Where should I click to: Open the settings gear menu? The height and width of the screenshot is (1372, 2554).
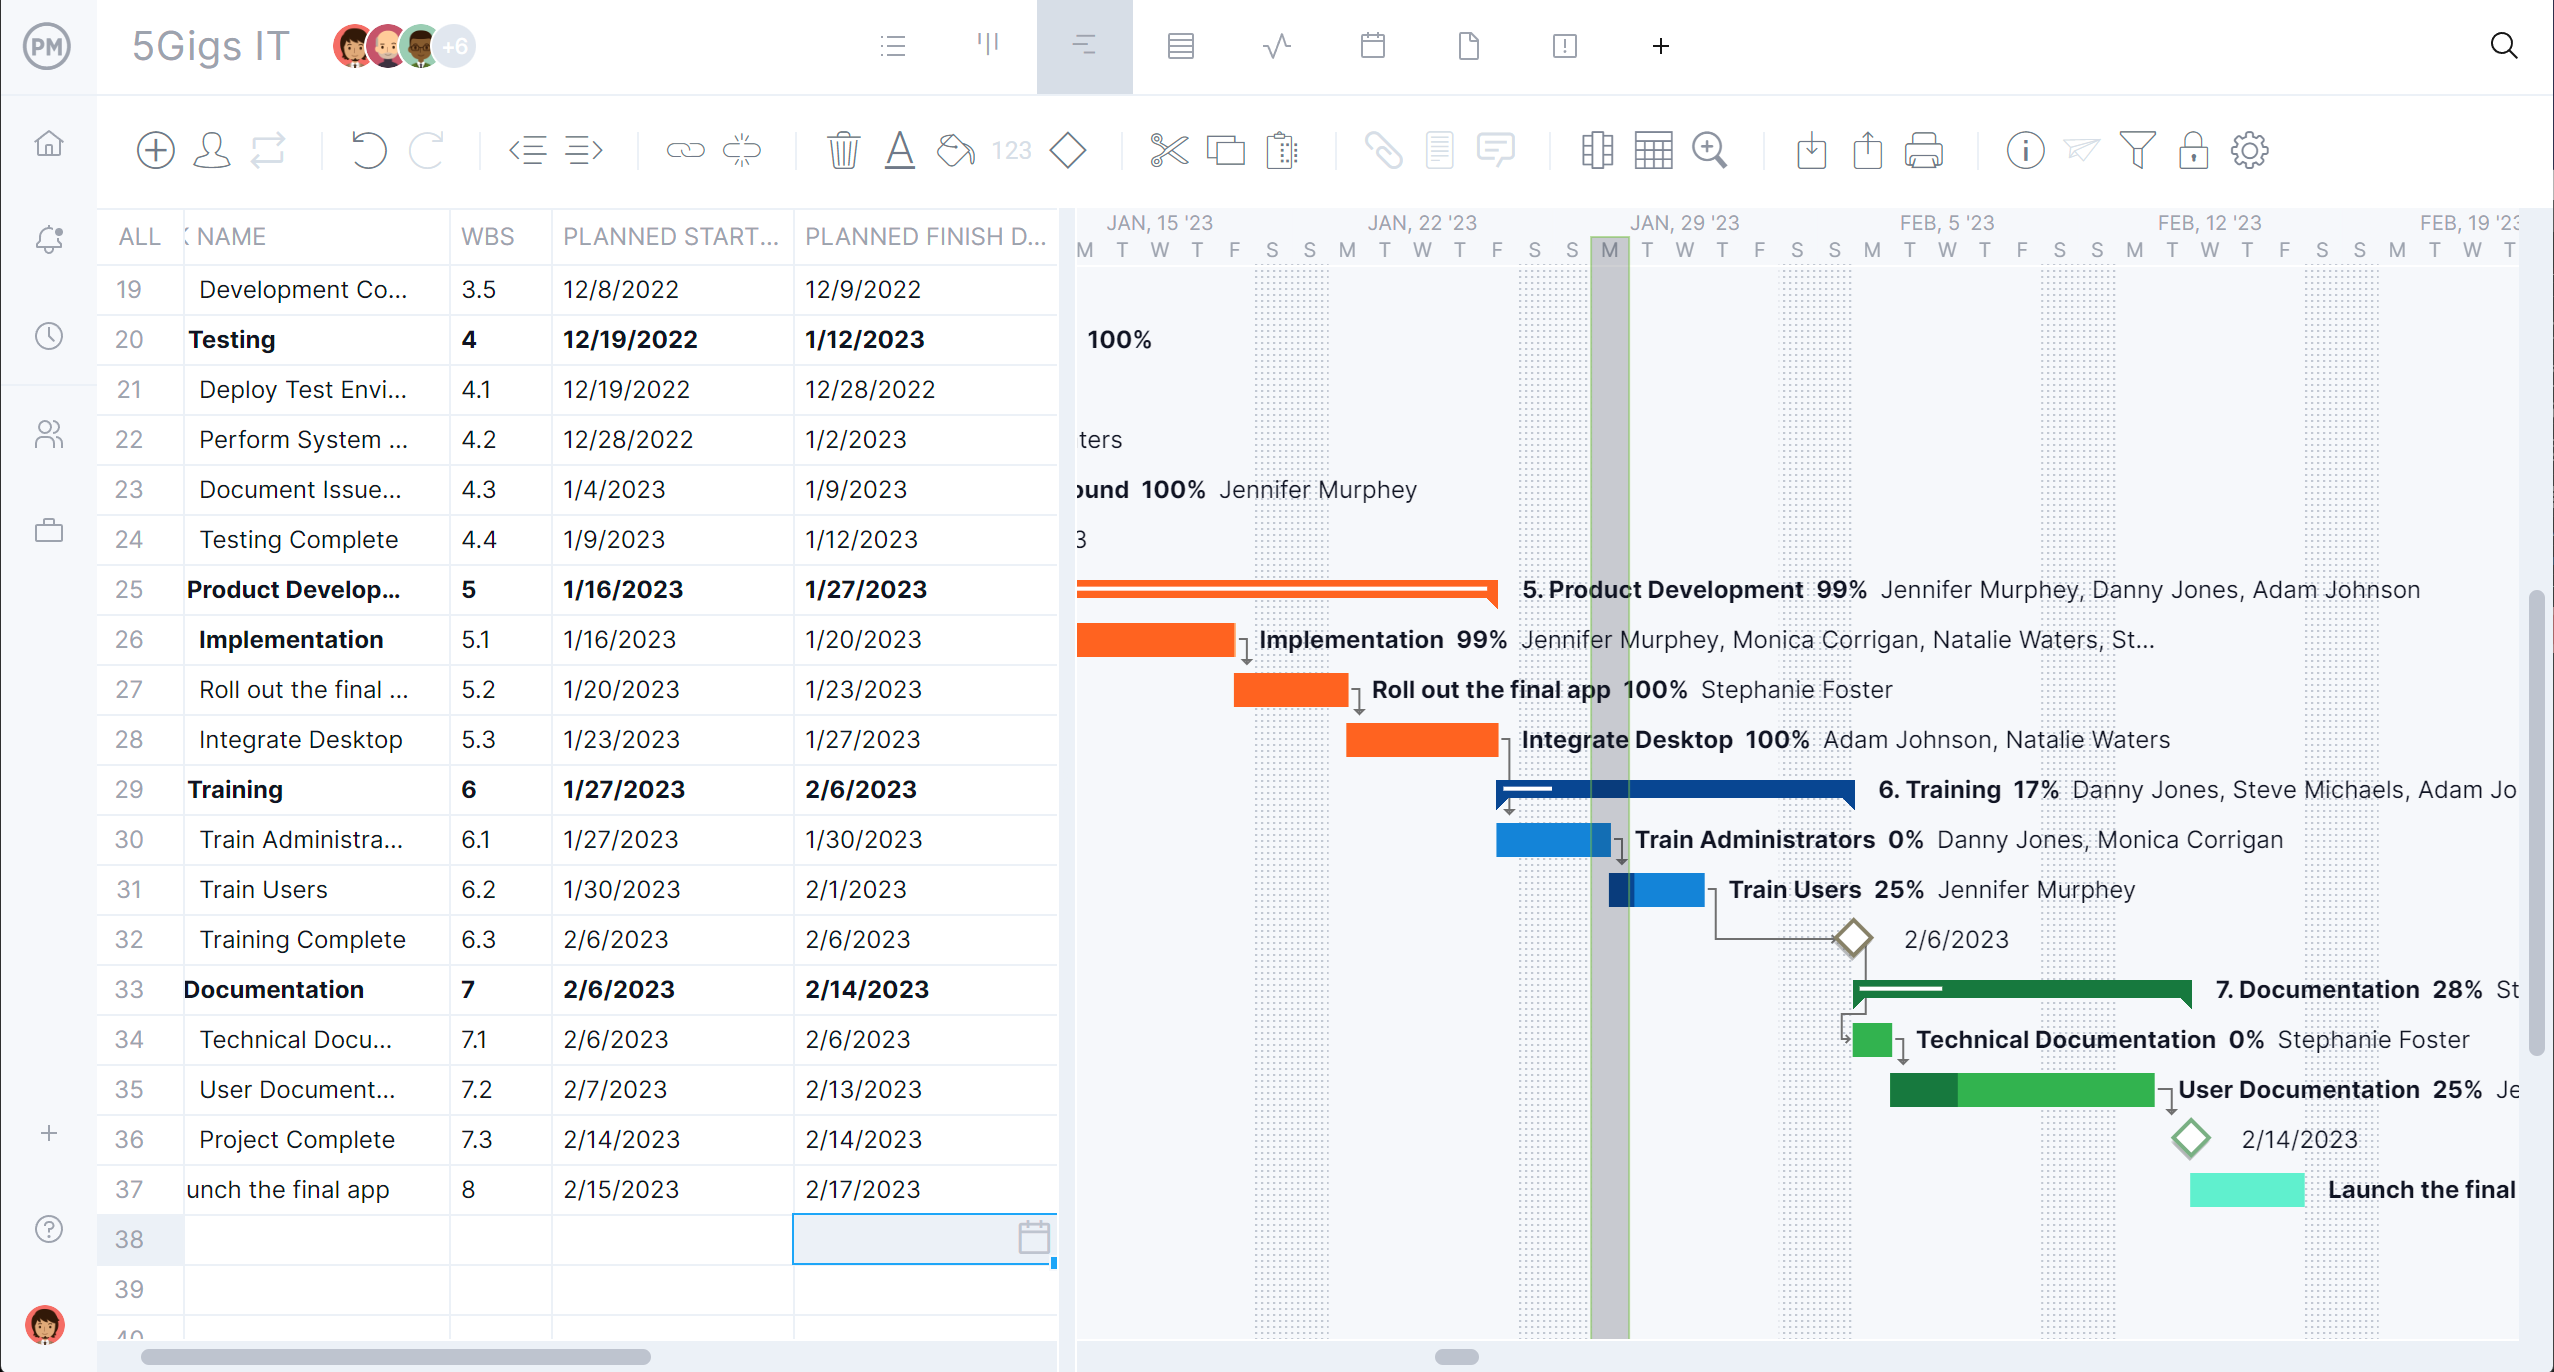(x=2249, y=151)
